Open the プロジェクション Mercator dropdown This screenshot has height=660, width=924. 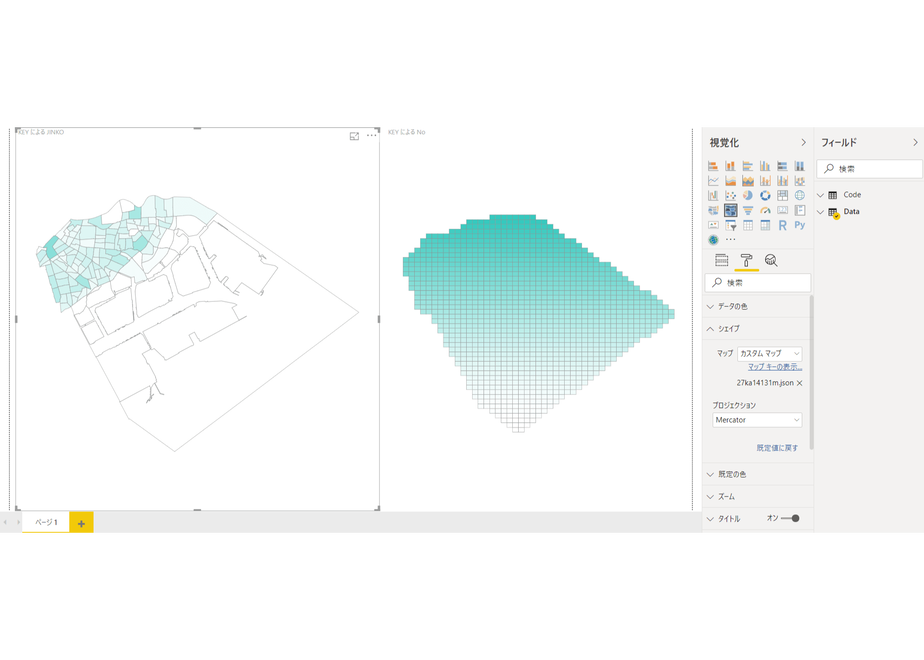coord(757,420)
